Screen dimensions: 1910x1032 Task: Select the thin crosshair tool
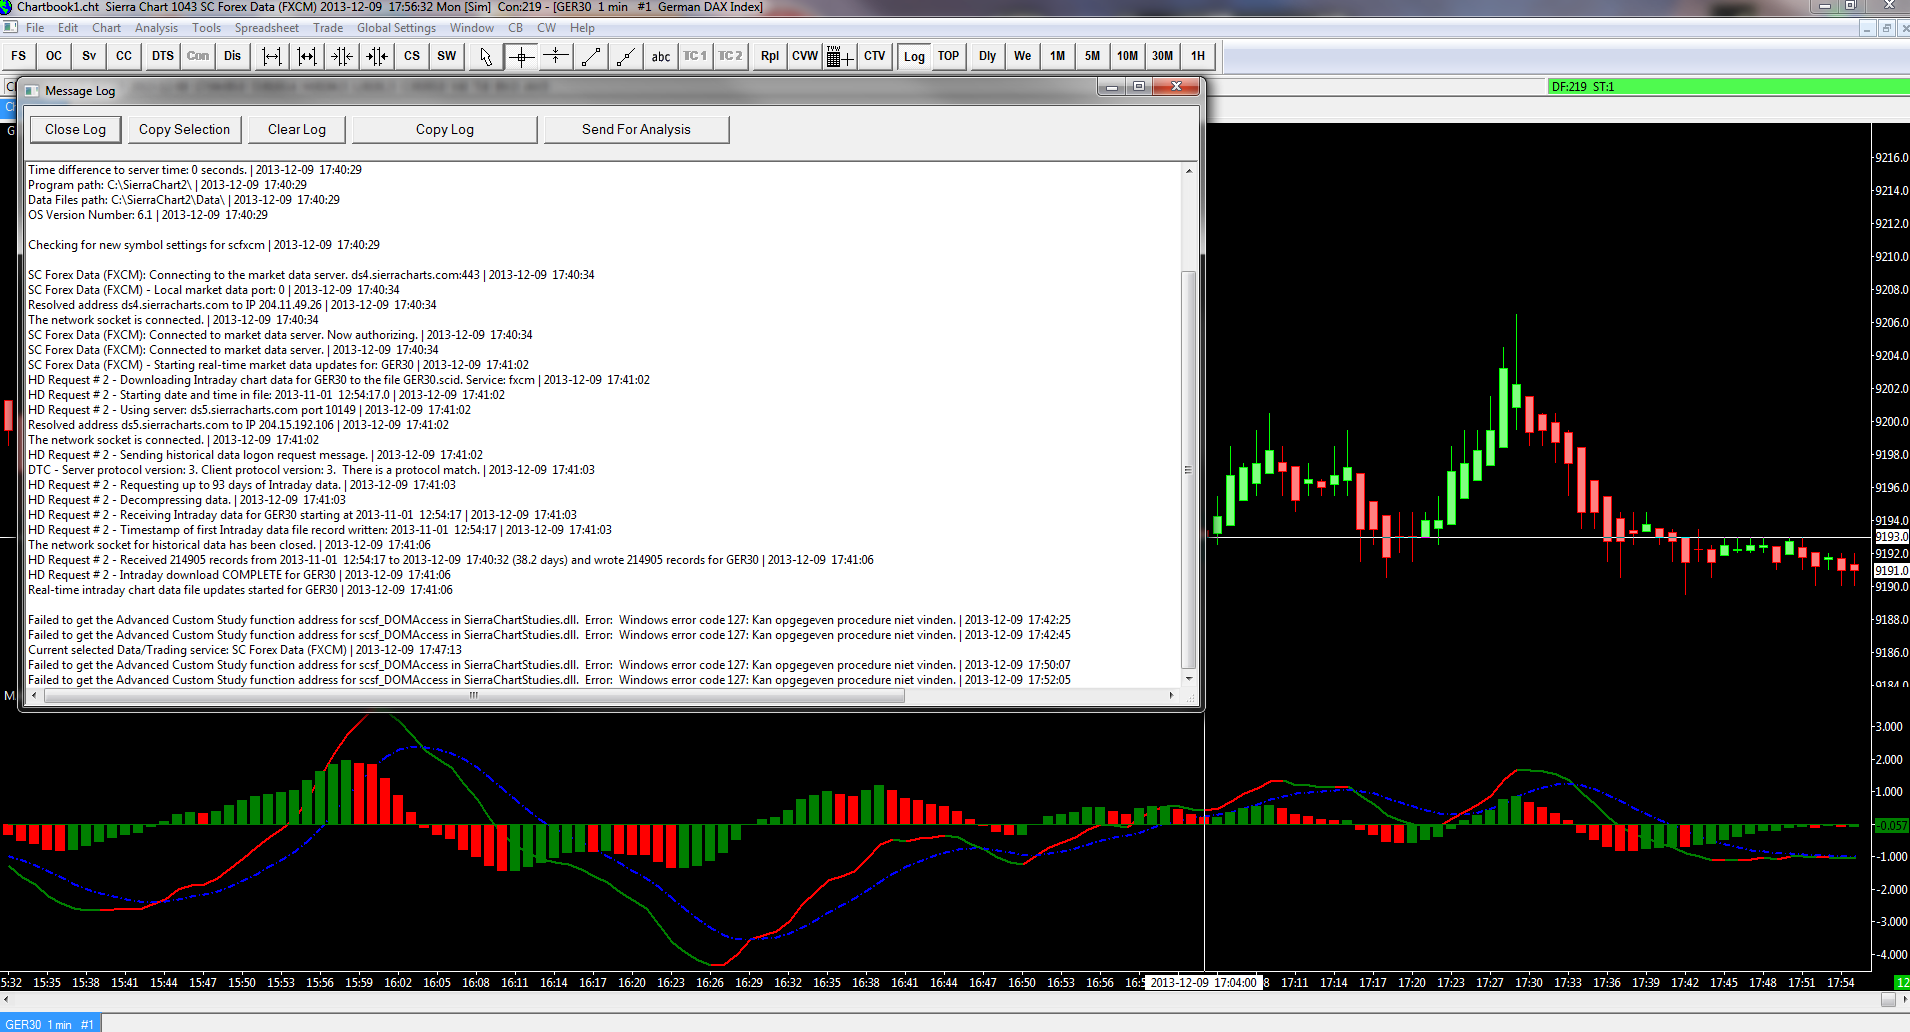[556, 56]
